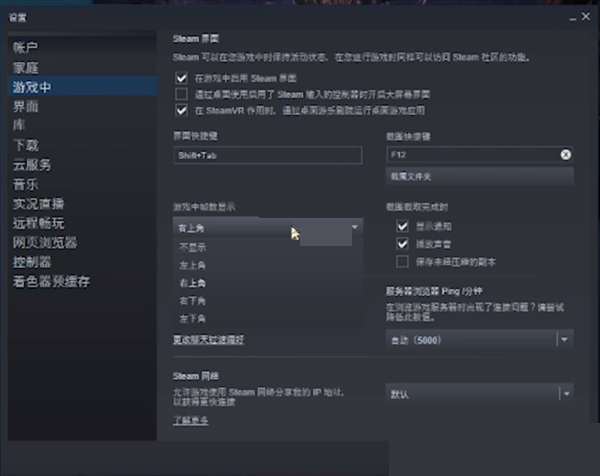This screenshot has width=600, height=476.
Task: Toggle Big Picture overlay with controller checkbox
Action: [181, 94]
